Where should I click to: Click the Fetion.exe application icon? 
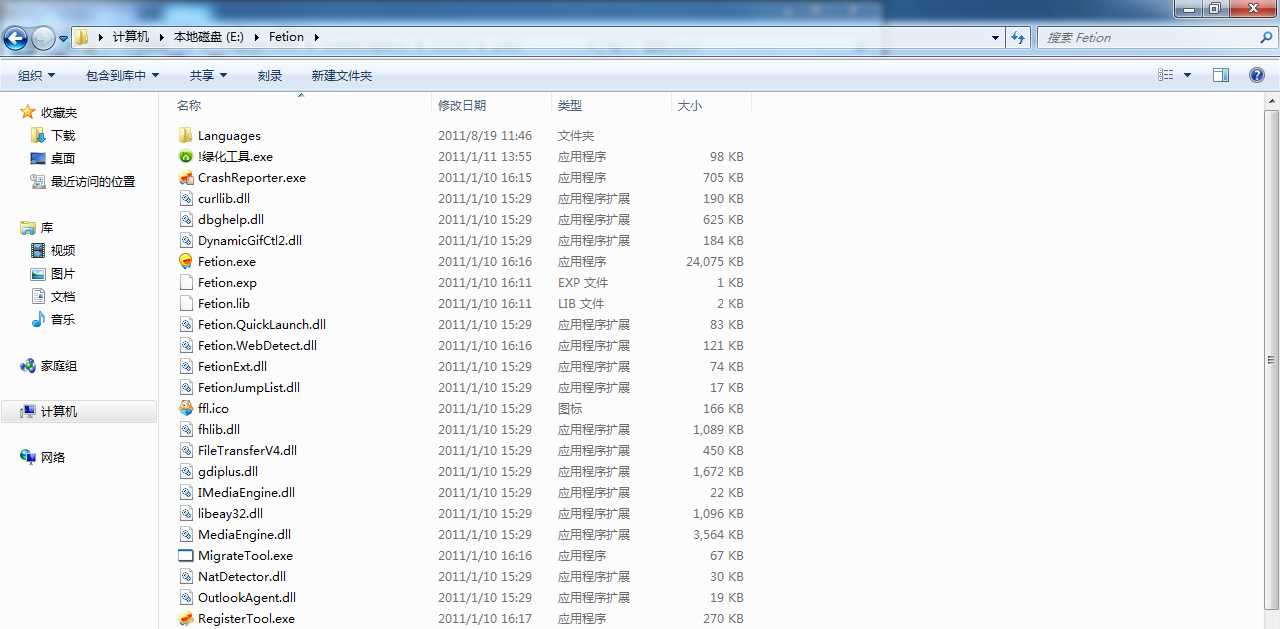(185, 261)
